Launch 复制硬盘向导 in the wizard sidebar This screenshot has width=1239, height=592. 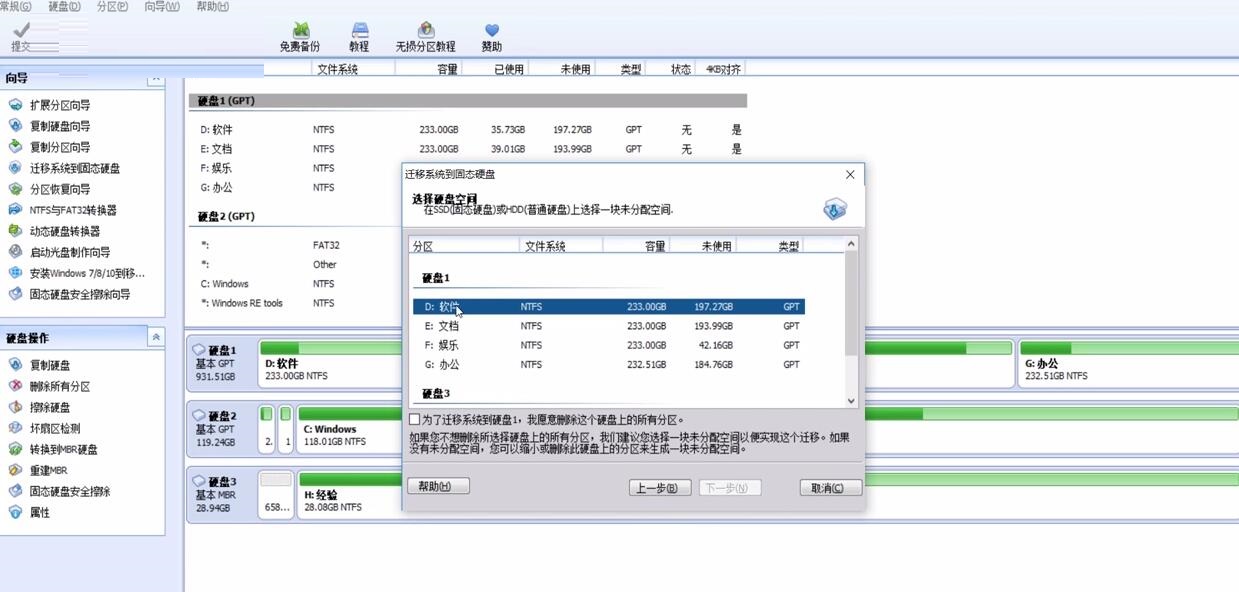(60, 126)
